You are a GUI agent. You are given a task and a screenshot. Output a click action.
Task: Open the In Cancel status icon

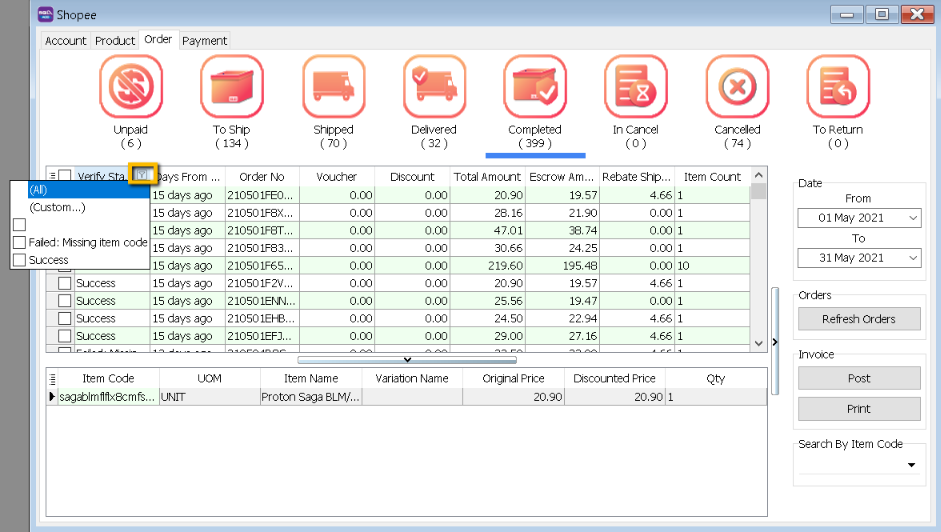635,87
